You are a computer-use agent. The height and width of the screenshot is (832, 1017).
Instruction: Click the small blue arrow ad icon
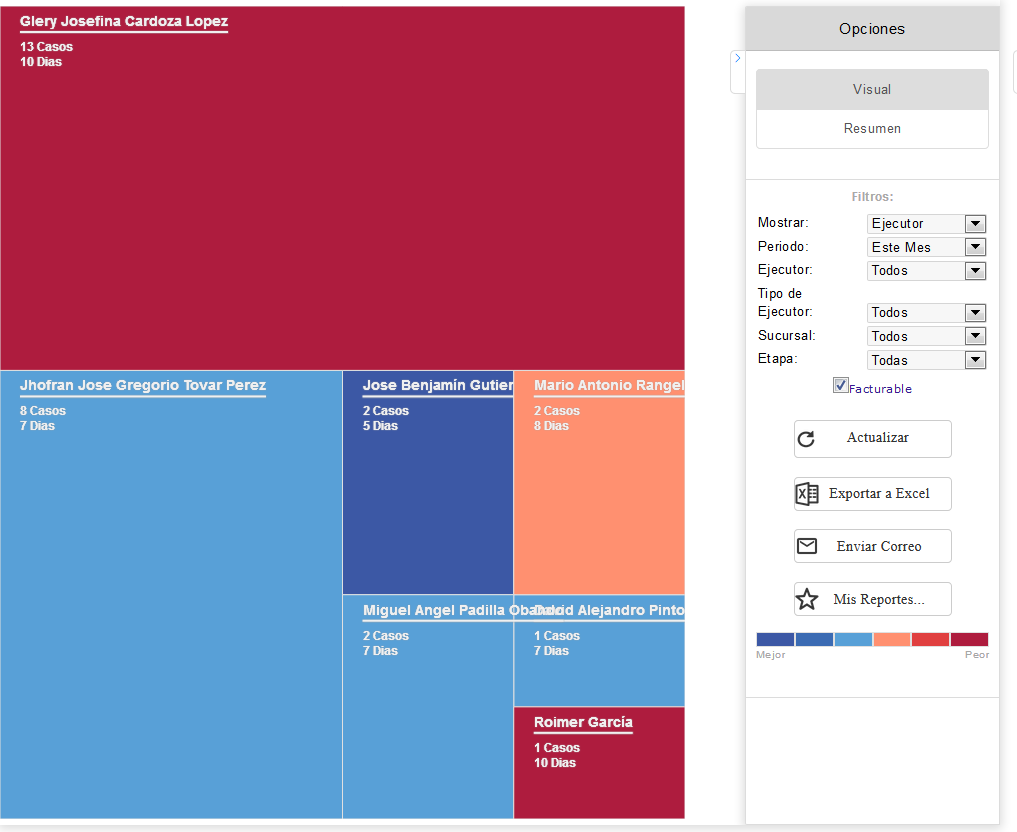pyautogui.click(x=738, y=58)
